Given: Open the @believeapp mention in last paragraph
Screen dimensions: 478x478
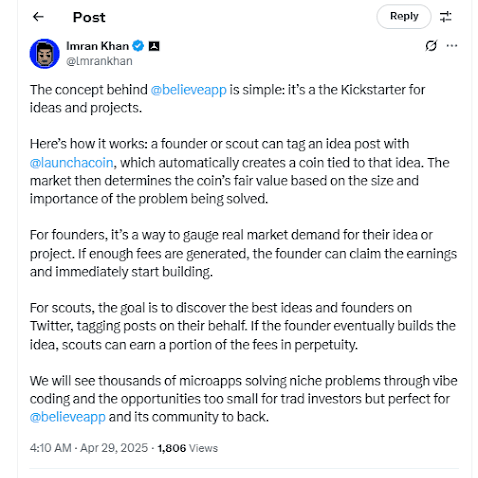Looking at the screenshot, I should coord(68,417).
